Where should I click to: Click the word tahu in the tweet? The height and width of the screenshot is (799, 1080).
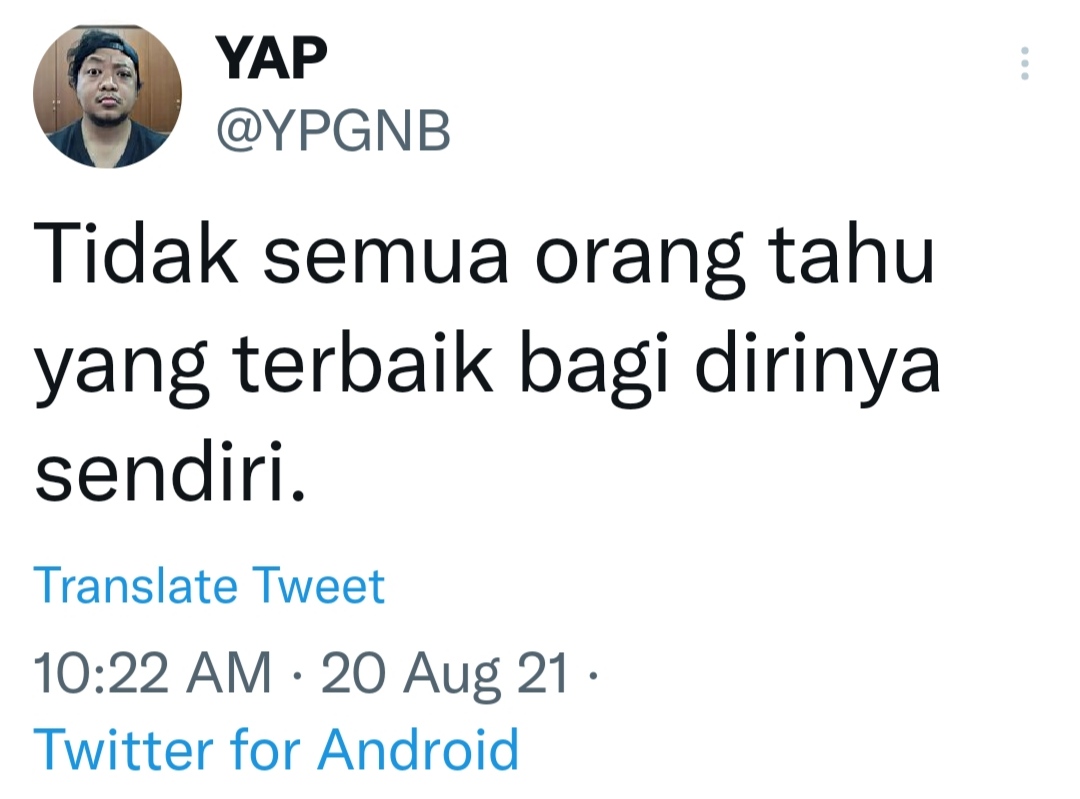click(853, 252)
